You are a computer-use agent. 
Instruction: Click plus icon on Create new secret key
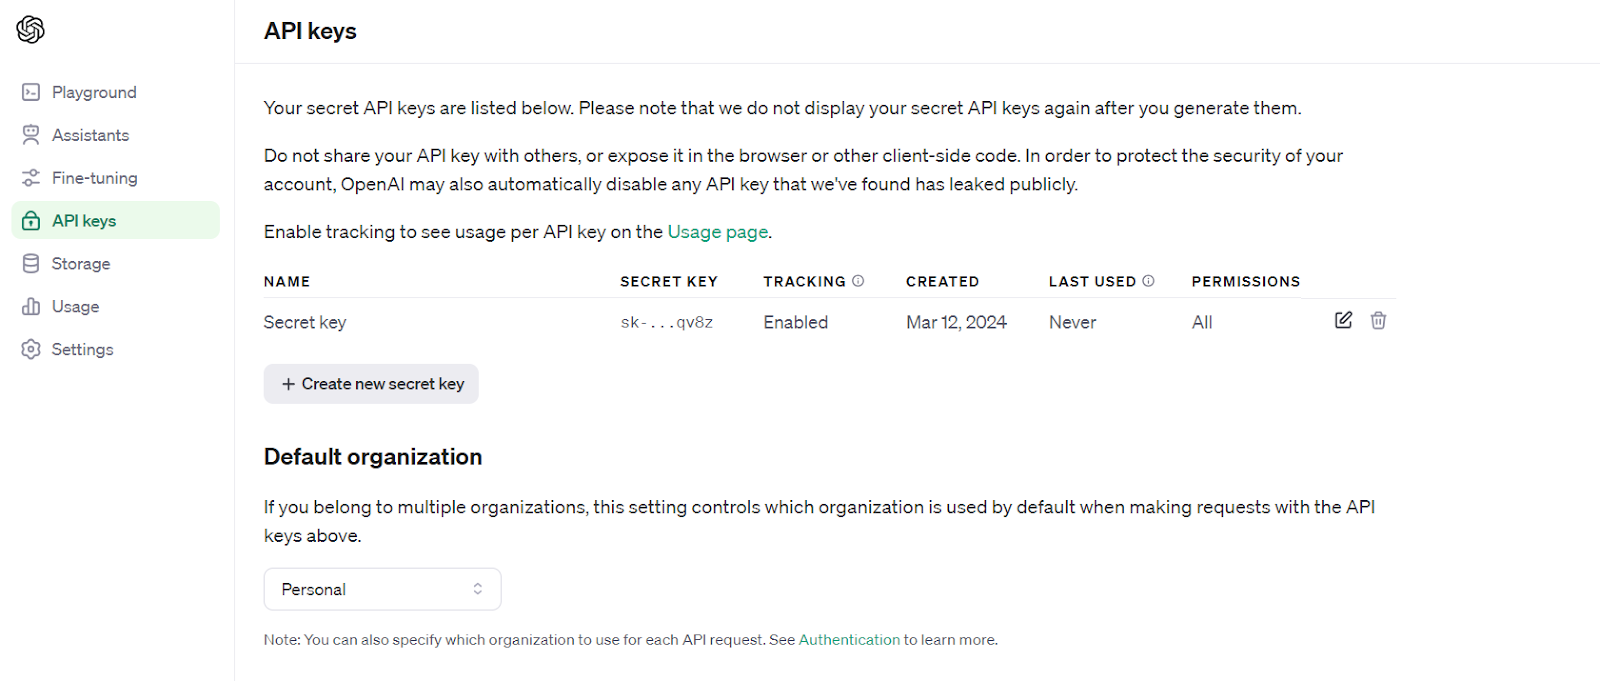(288, 384)
